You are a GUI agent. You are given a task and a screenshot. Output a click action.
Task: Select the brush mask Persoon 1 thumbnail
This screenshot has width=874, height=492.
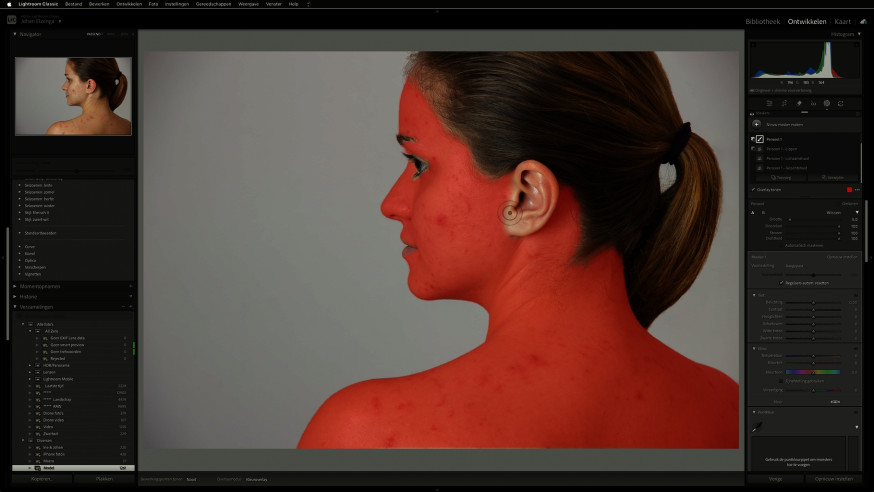coord(760,139)
